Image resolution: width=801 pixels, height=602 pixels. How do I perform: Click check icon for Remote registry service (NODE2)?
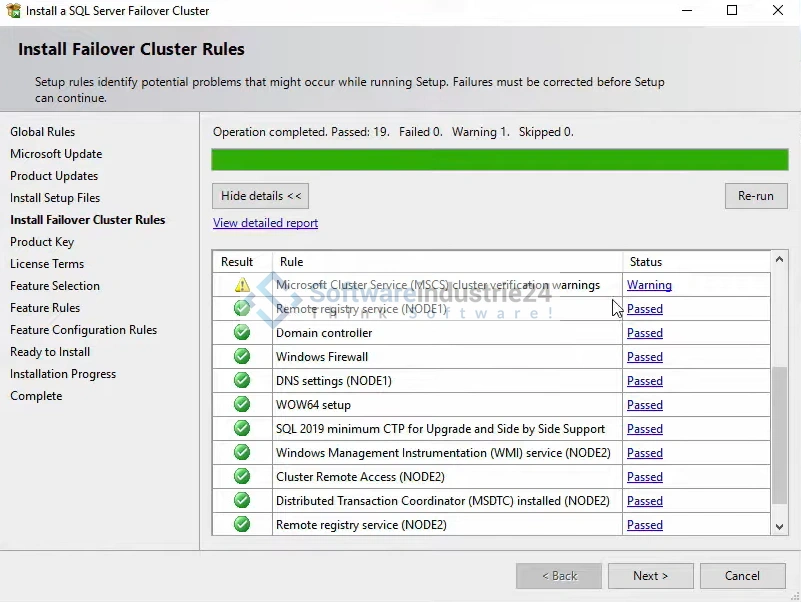(242, 525)
